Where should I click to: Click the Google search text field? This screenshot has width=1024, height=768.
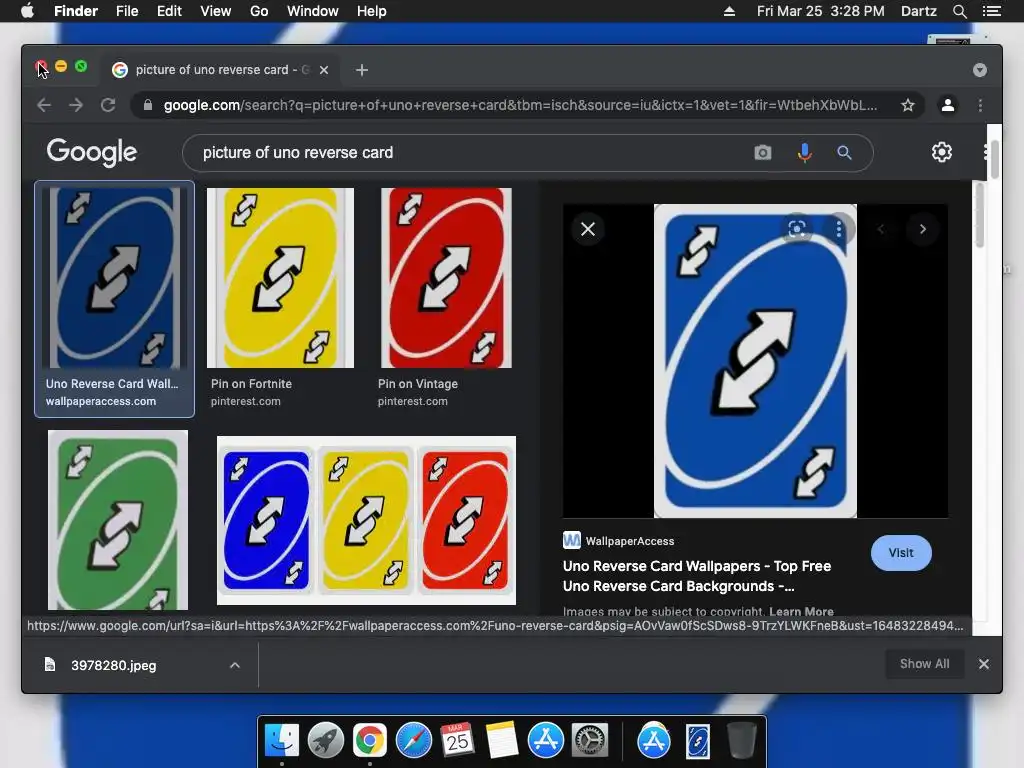point(470,153)
